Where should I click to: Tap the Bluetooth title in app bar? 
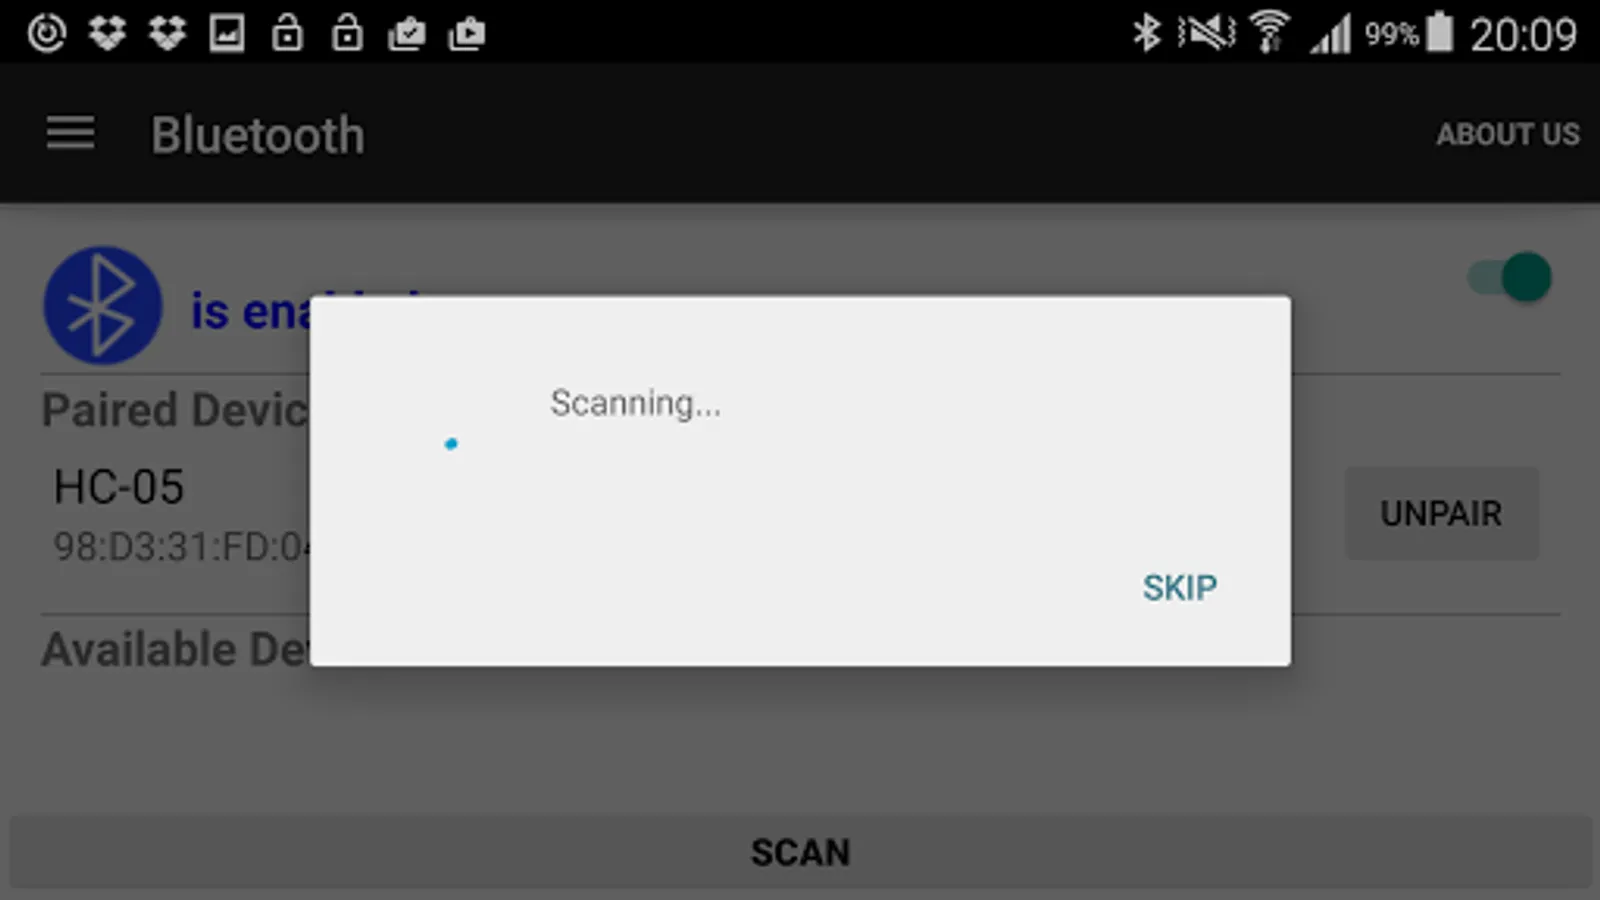point(258,135)
